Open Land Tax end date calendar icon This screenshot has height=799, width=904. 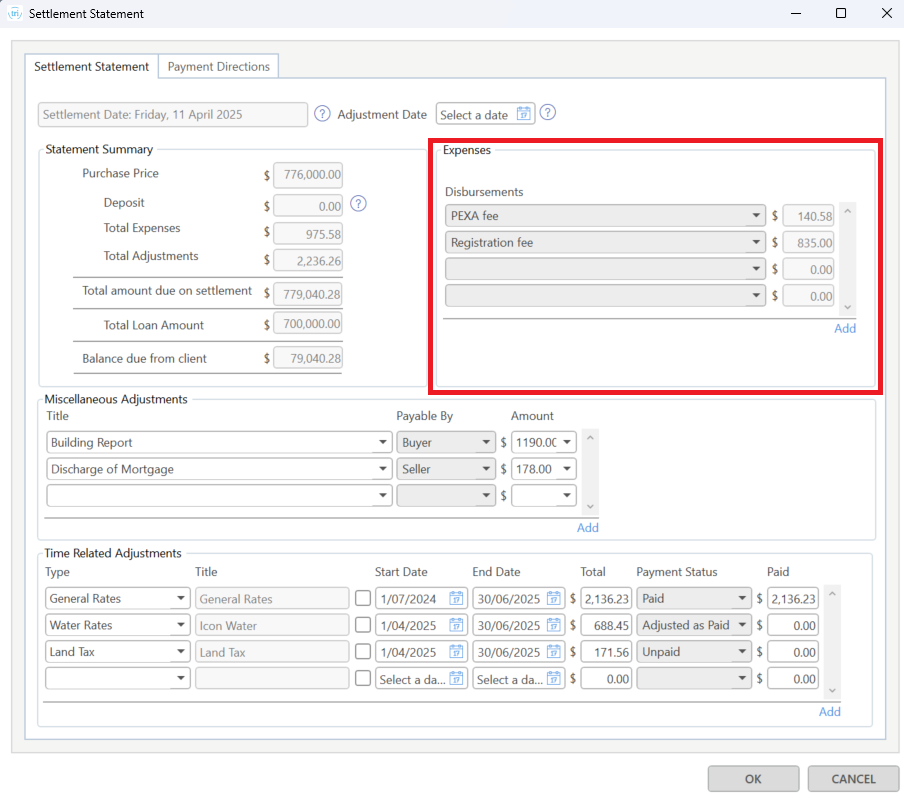[554, 652]
